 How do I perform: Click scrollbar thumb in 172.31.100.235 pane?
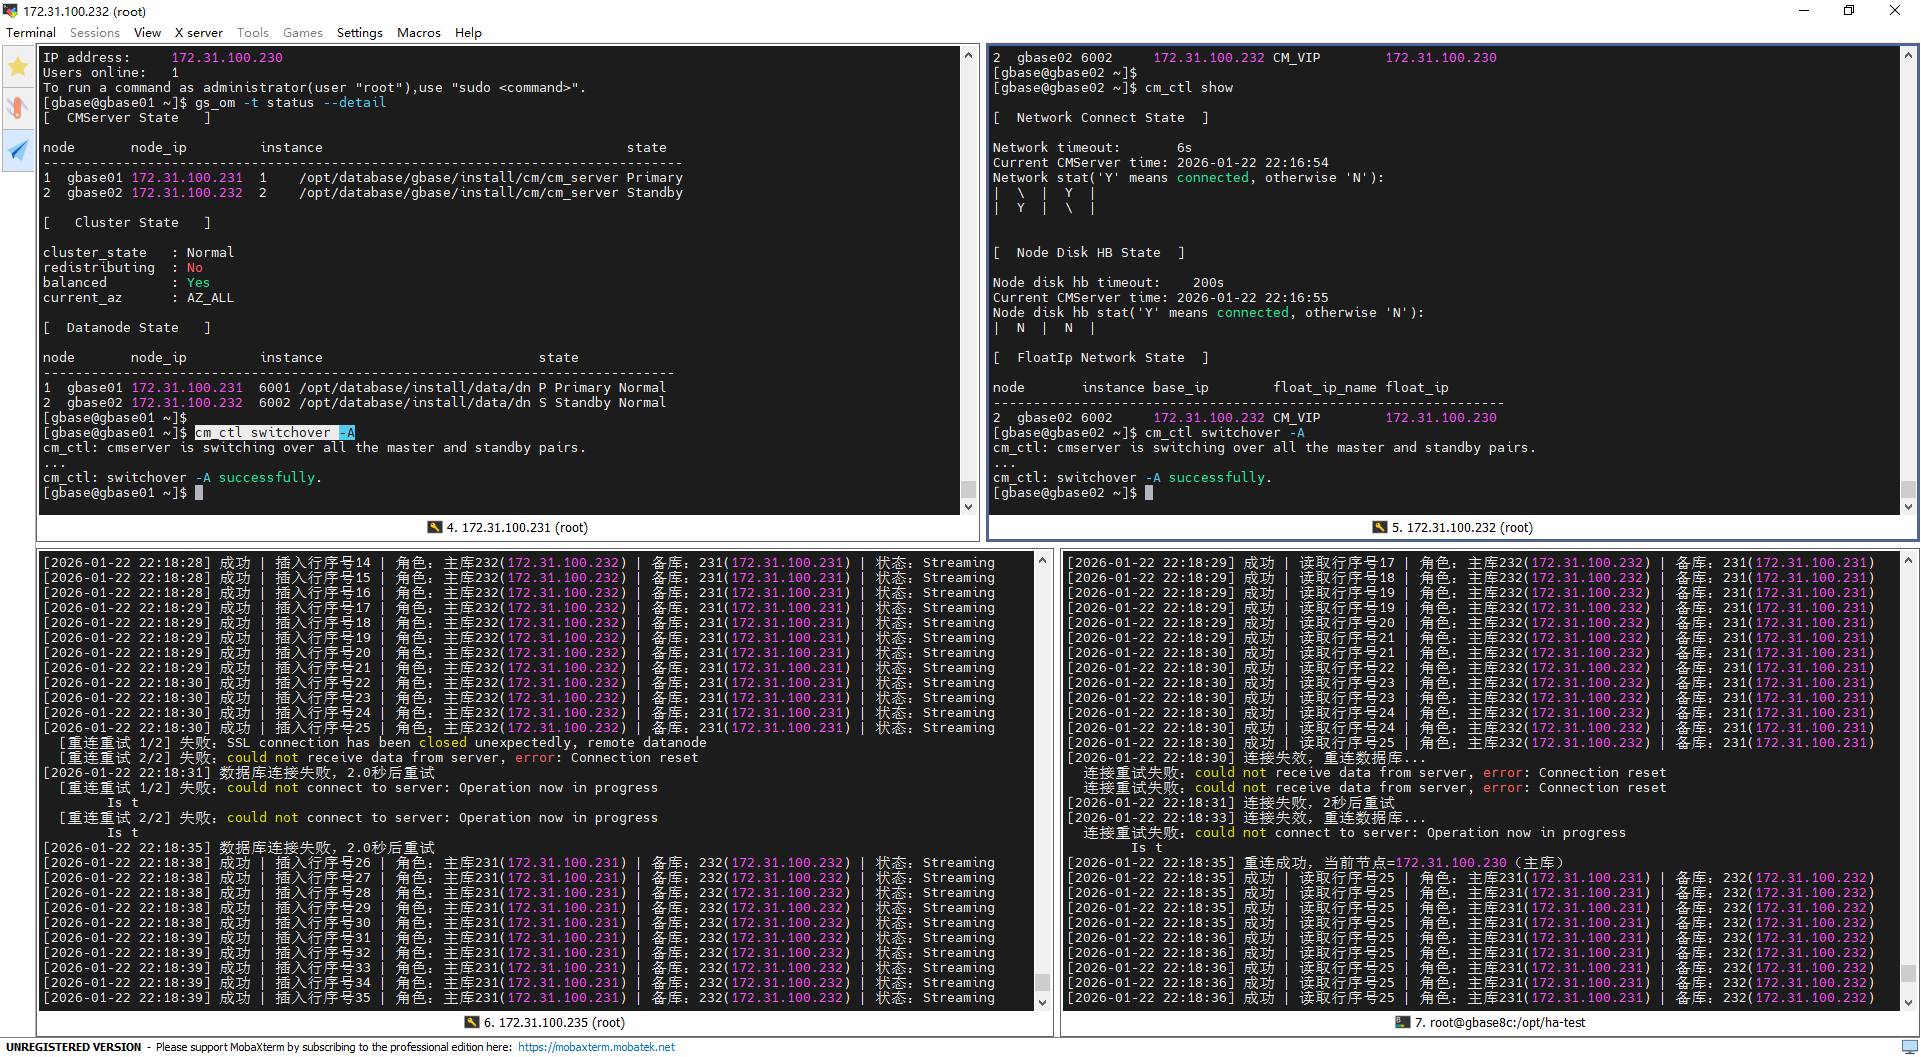pyautogui.click(x=1042, y=982)
